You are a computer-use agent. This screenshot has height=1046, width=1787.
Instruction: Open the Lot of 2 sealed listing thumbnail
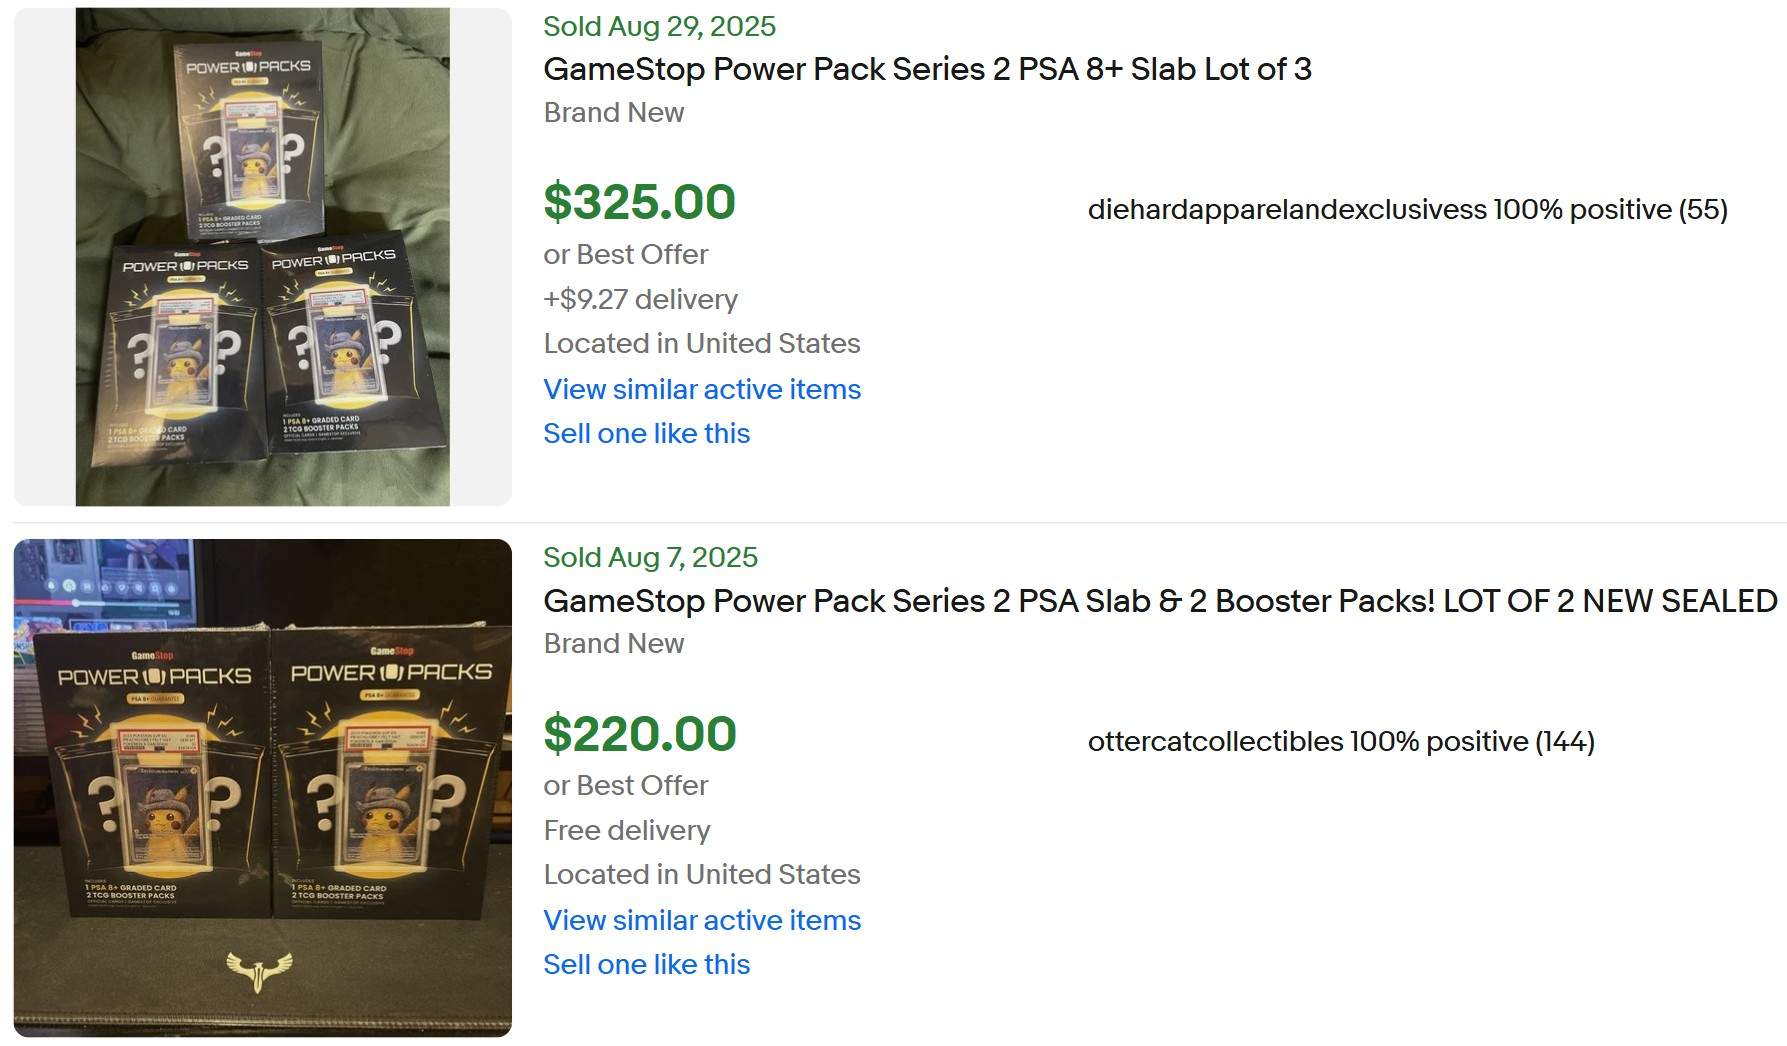pyautogui.click(x=262, y=787)
